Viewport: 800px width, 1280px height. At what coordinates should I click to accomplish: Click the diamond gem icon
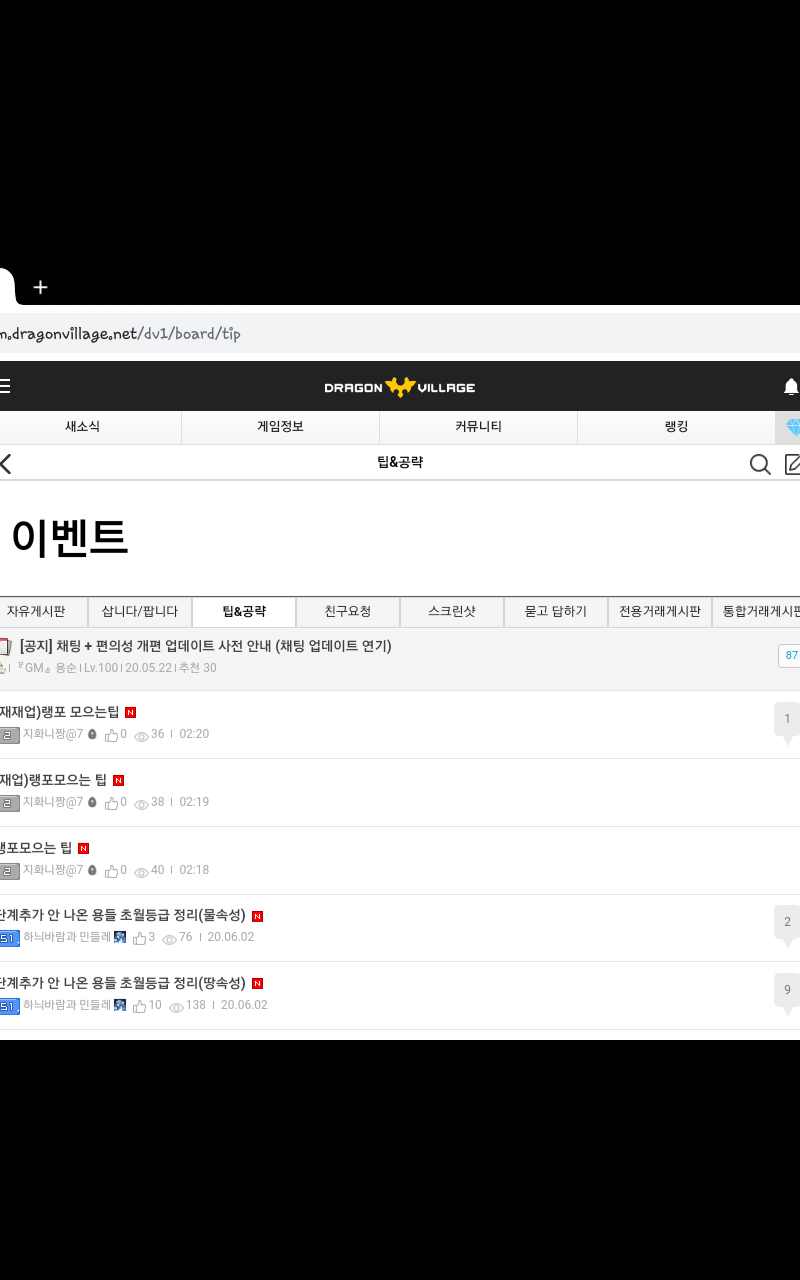click(792, 427)
